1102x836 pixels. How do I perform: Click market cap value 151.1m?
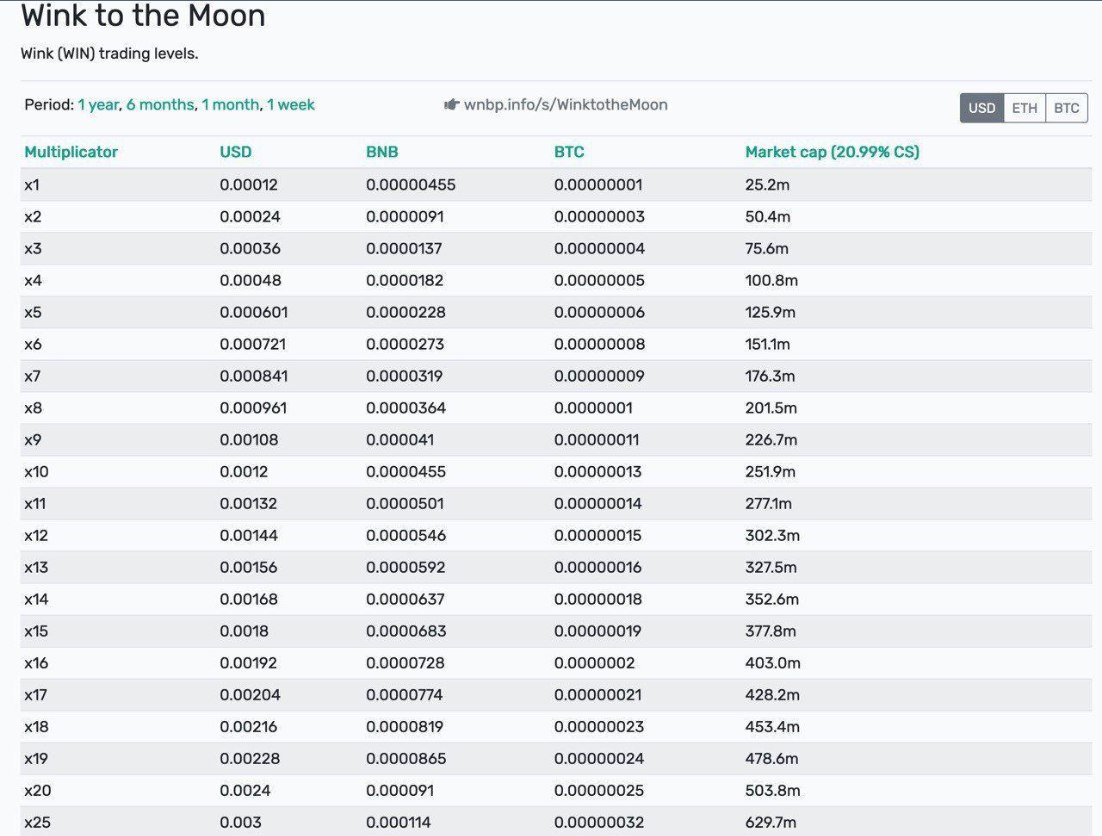point(767,344)
